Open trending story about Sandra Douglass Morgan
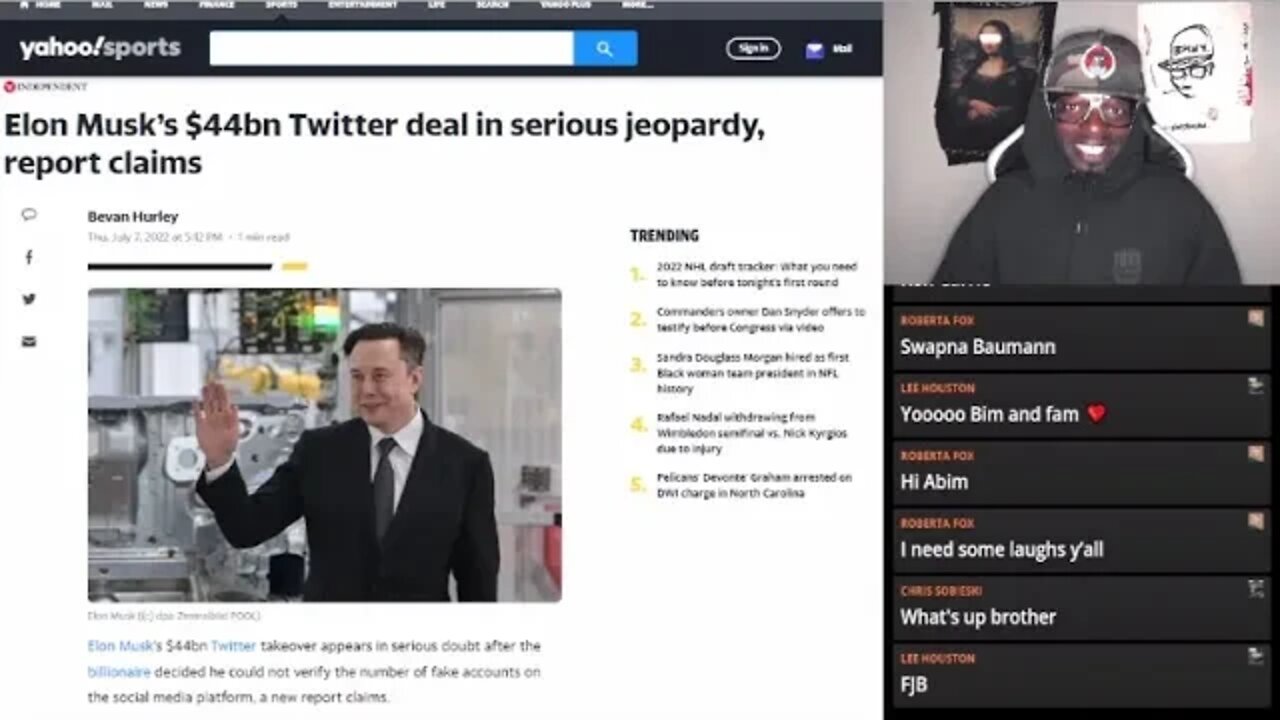This screenshot has height=720, width=1280. (753, 373)
